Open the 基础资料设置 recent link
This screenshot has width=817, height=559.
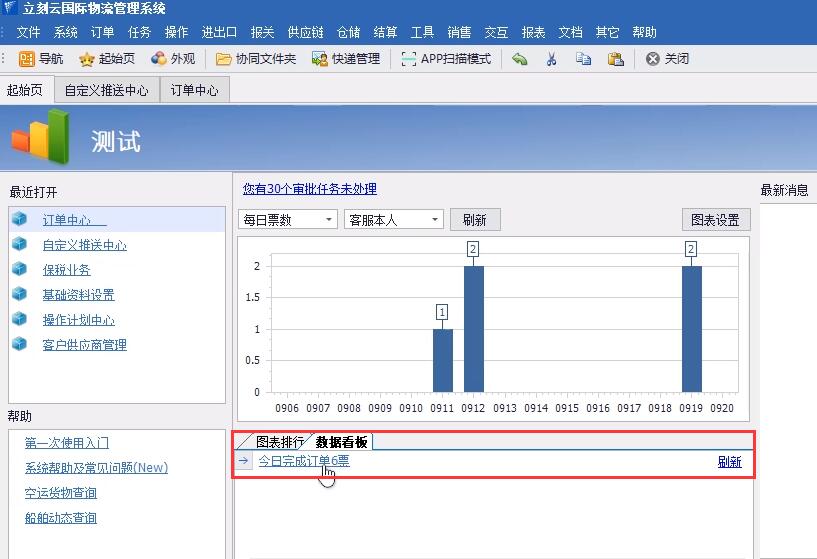click(x=79, y=295)
